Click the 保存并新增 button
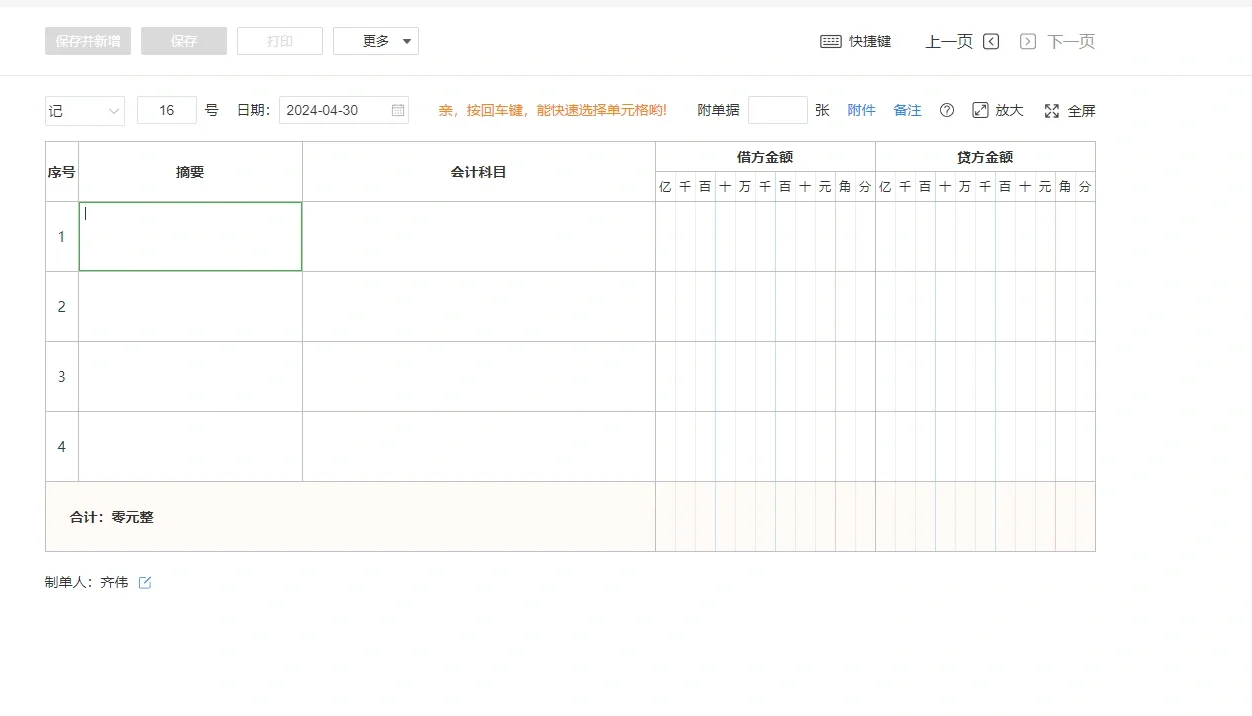The height and width of the screenshot is (716, 1252). 87,41
